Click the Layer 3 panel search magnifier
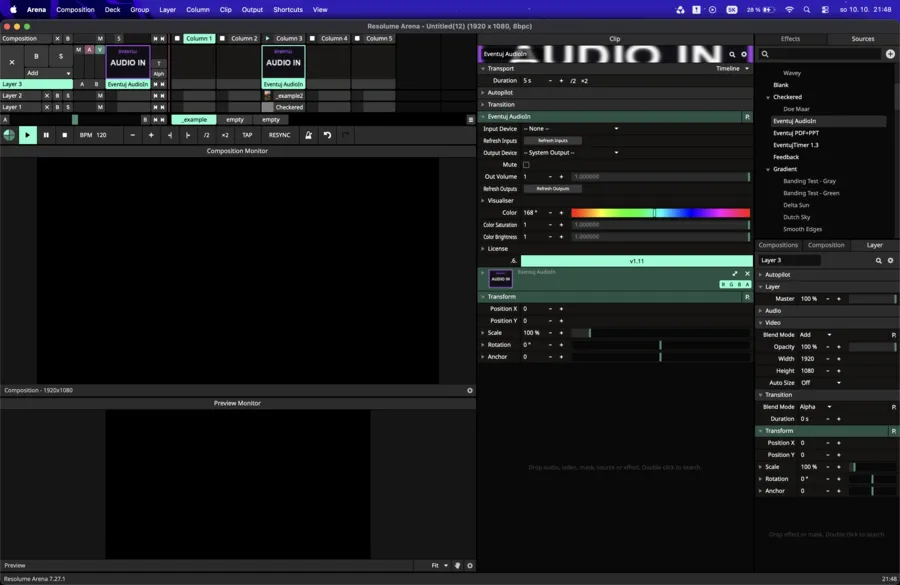900x585 pixels. tap(878, 261)
